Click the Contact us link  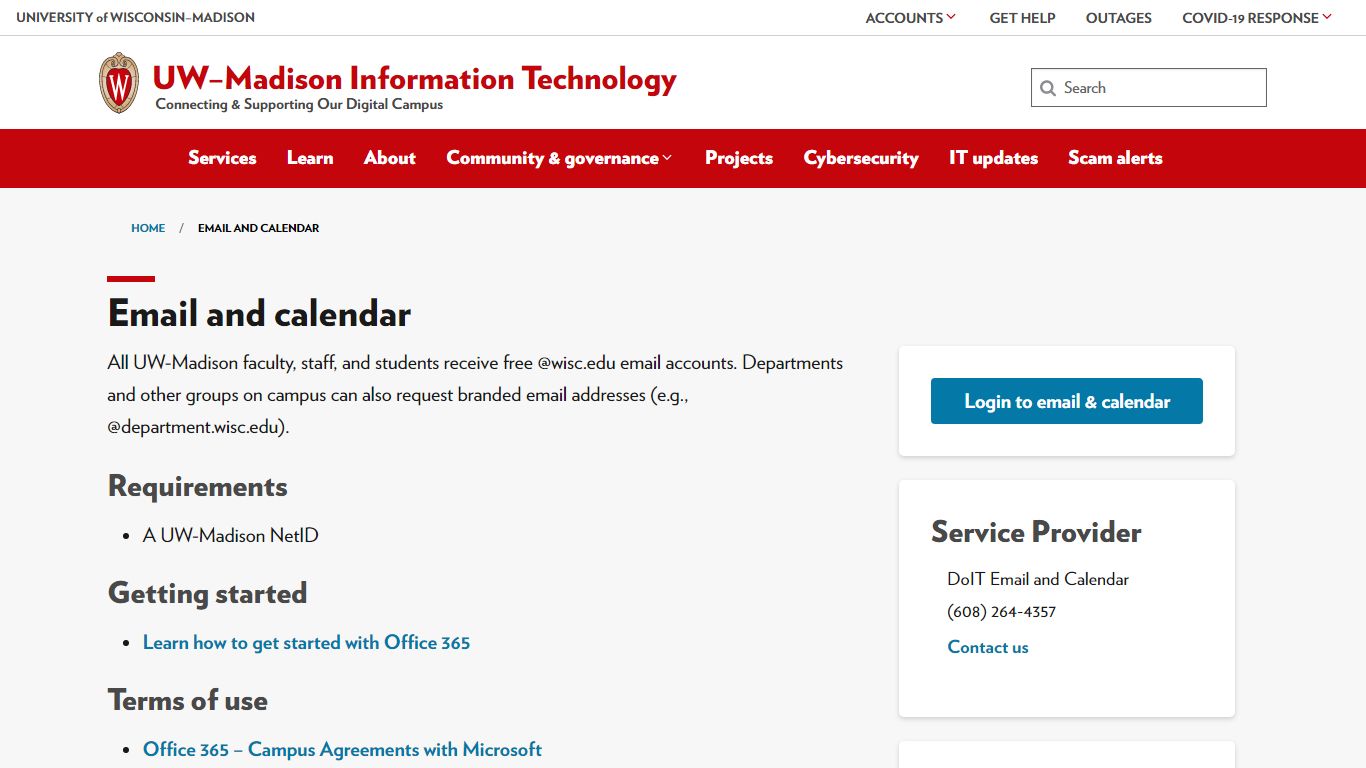pyautogui.click(x=988, y=647)
